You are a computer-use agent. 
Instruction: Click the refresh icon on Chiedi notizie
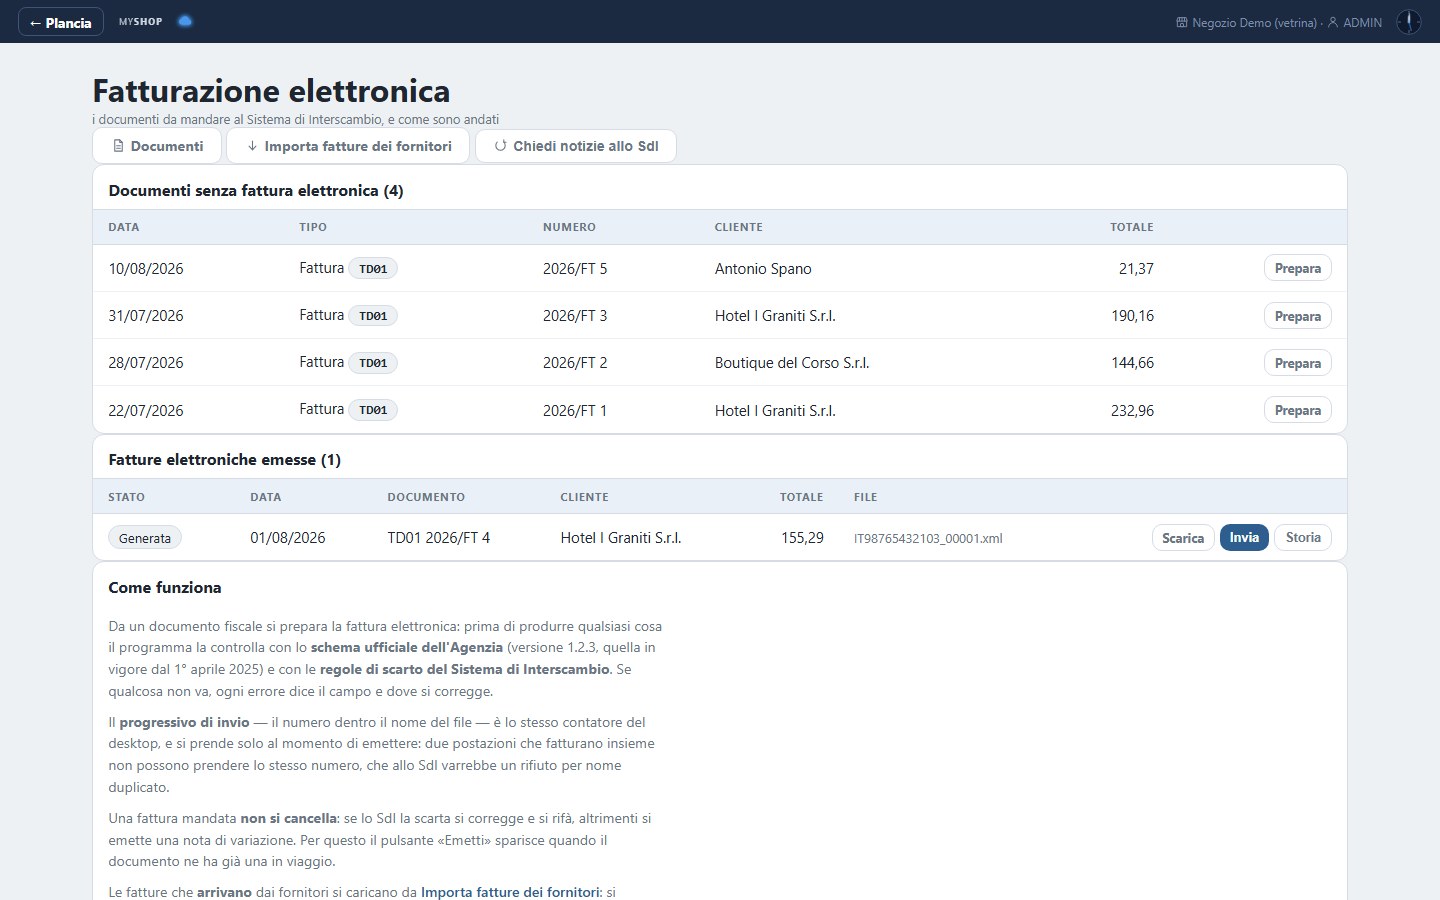coord(501,146)
